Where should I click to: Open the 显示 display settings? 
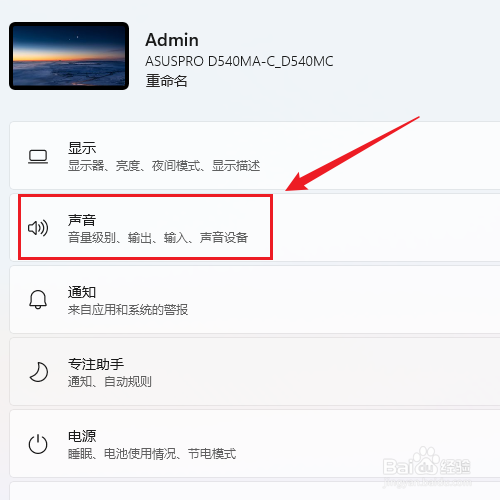point(255,156)
